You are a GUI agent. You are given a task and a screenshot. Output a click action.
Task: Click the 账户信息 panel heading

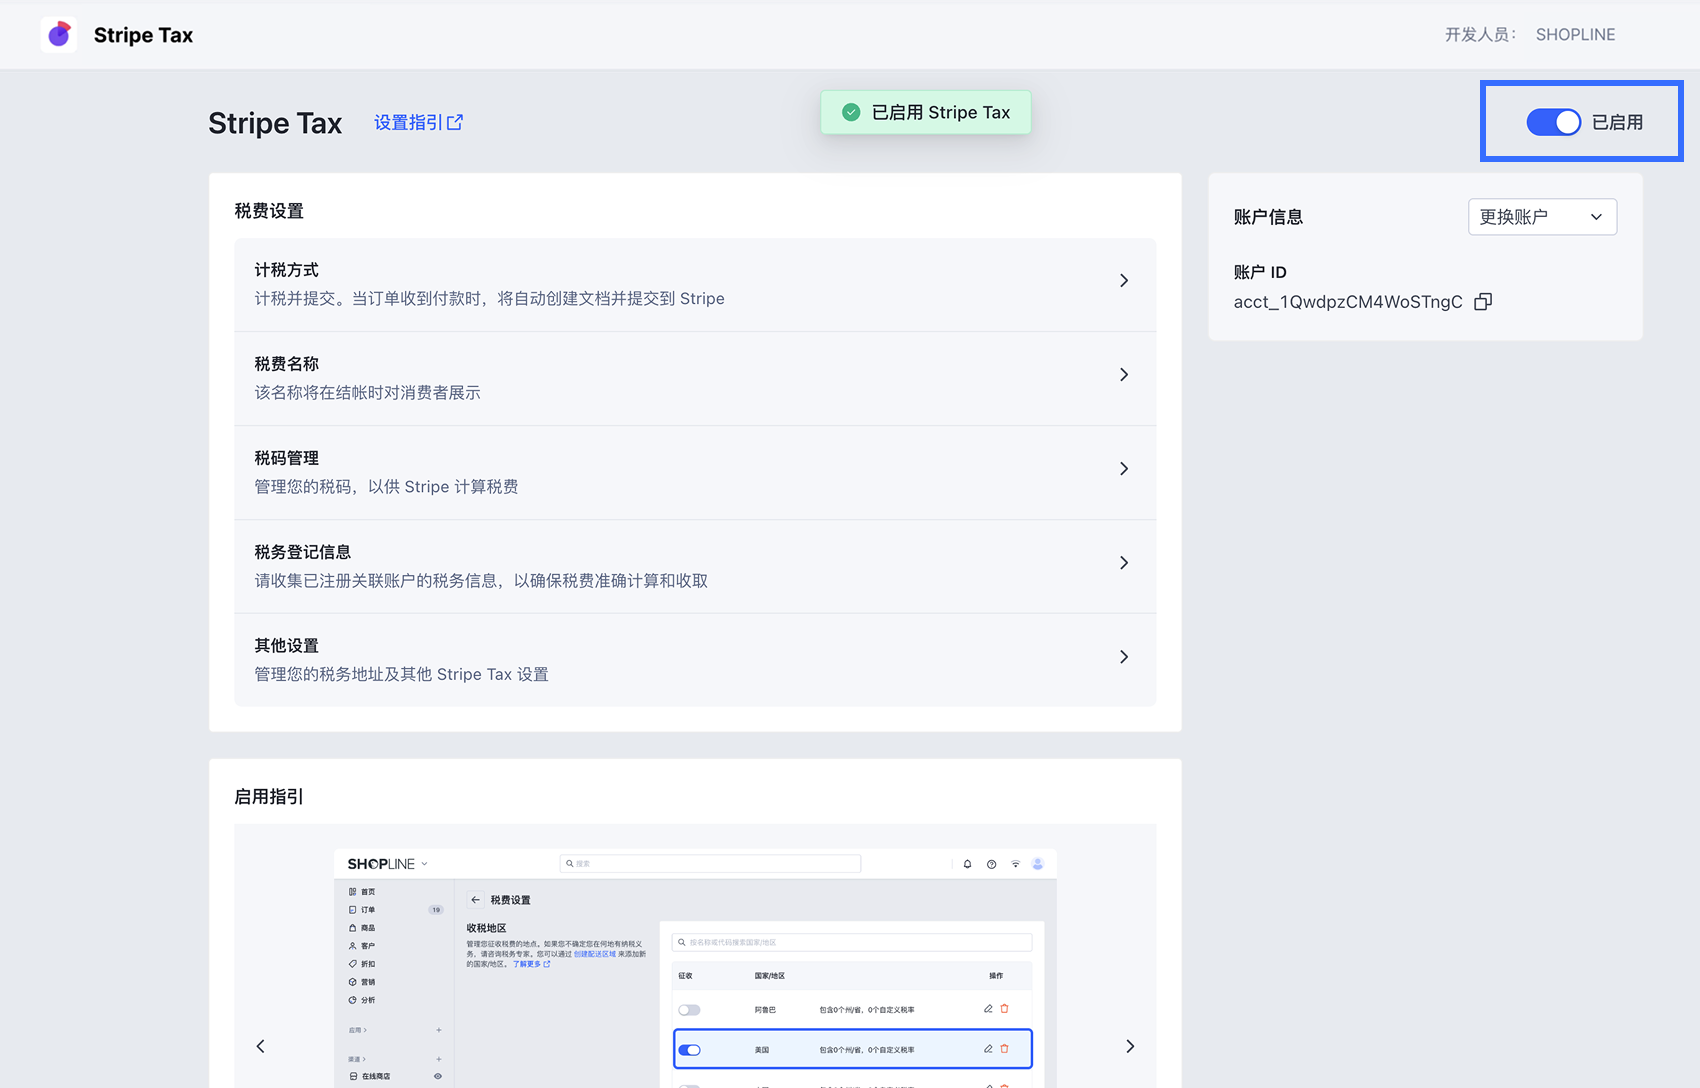[x=1268, y=217]
